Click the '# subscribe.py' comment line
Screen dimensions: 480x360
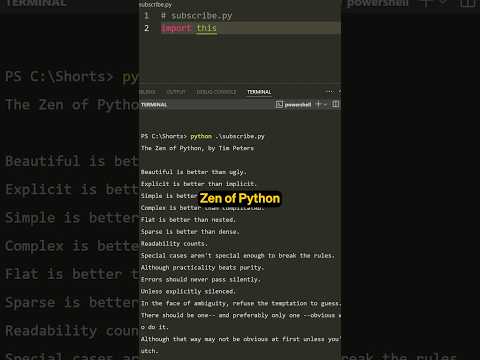pos(196,16)
